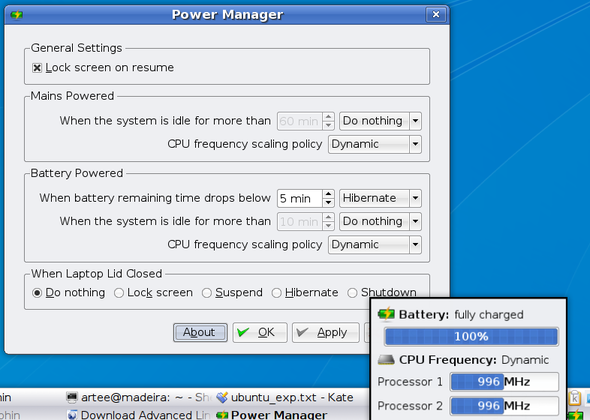Click the Power Manager title bar battery icon
This screenshot has width=590, height=420.
[17, 15]
